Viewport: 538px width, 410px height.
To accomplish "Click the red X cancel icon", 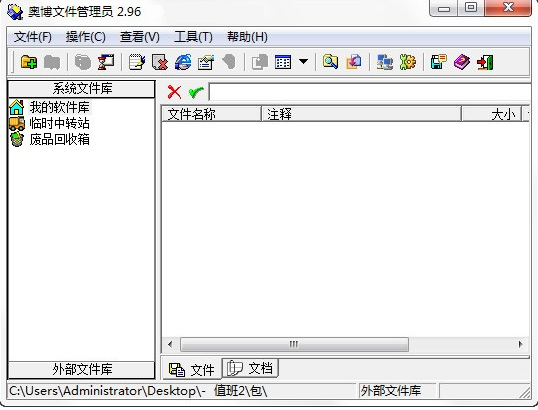I will pyautogui.click(x=174, y=92).
